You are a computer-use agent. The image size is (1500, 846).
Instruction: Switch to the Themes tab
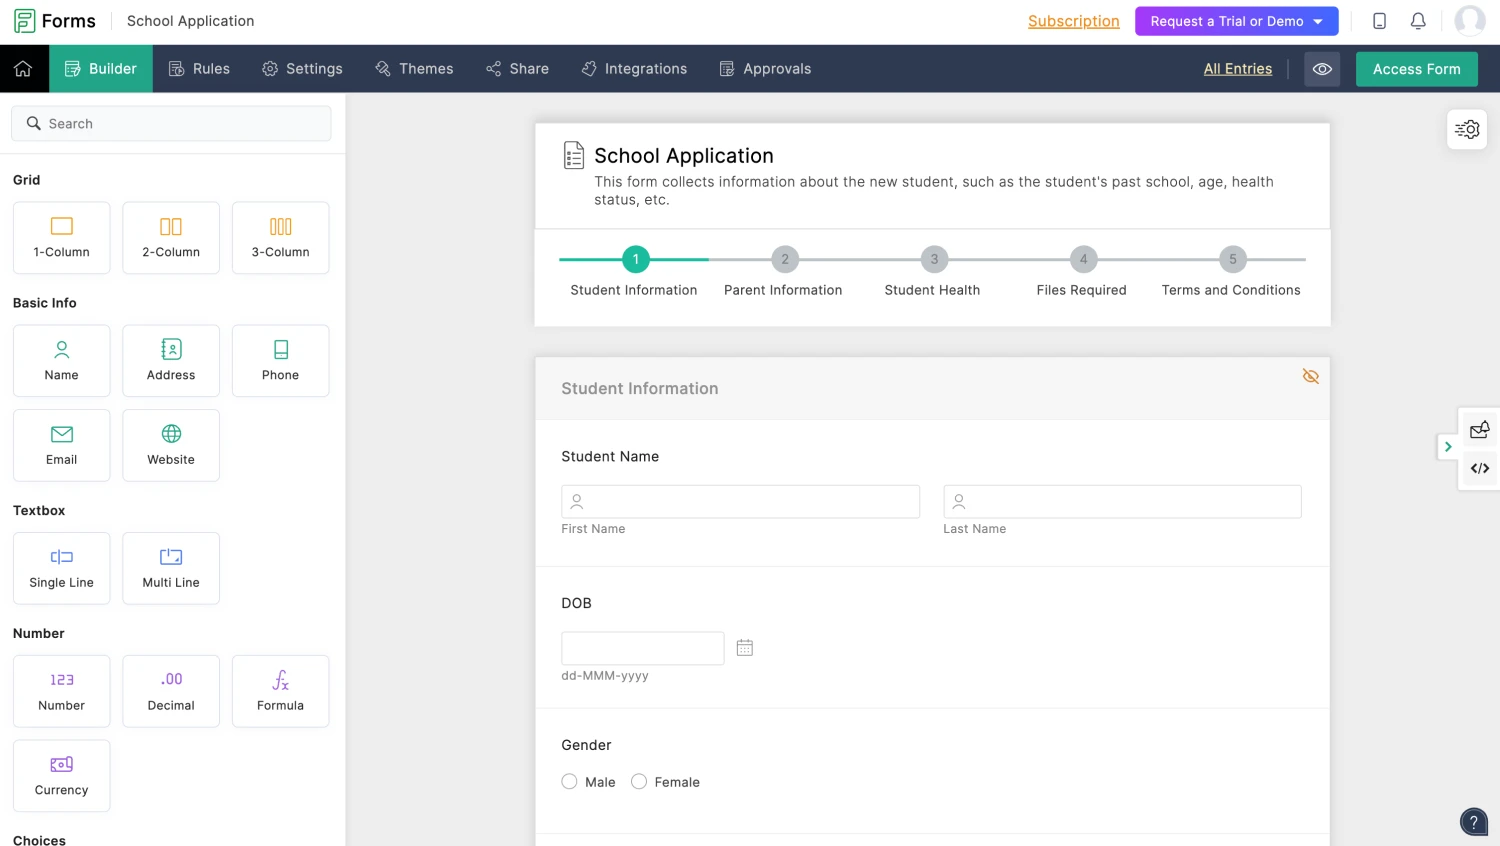click(x=414, y=68)
